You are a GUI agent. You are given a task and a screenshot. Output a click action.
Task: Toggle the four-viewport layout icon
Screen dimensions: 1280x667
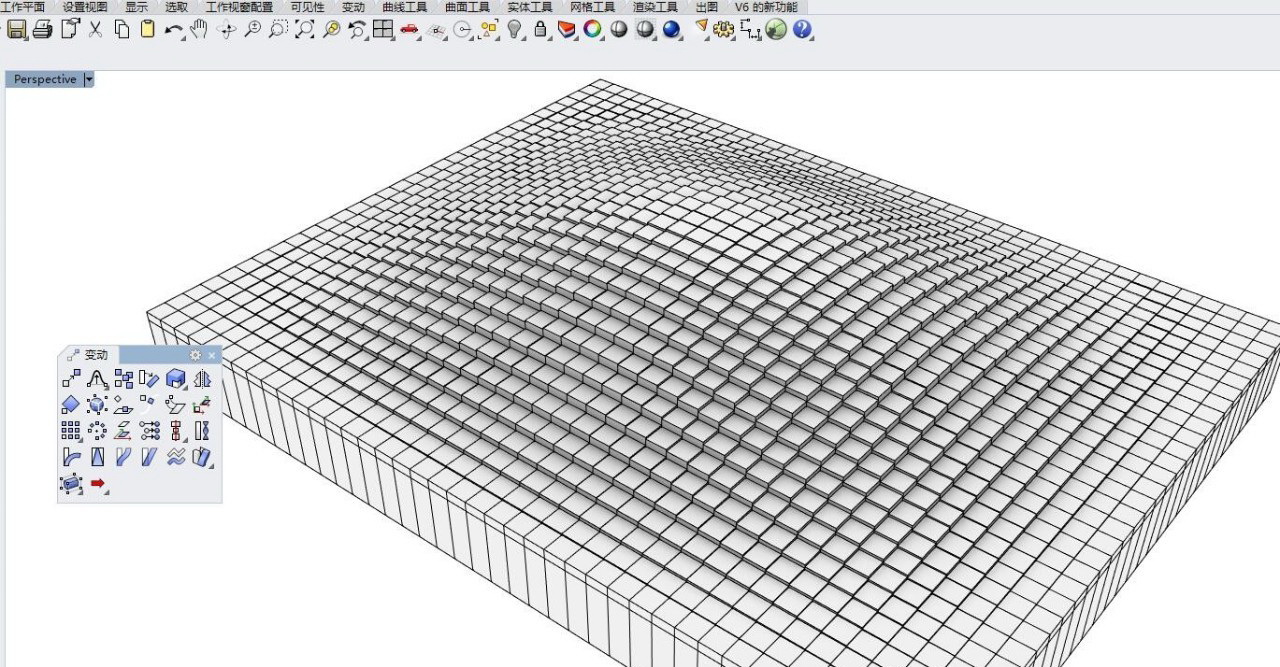[382, 30]
